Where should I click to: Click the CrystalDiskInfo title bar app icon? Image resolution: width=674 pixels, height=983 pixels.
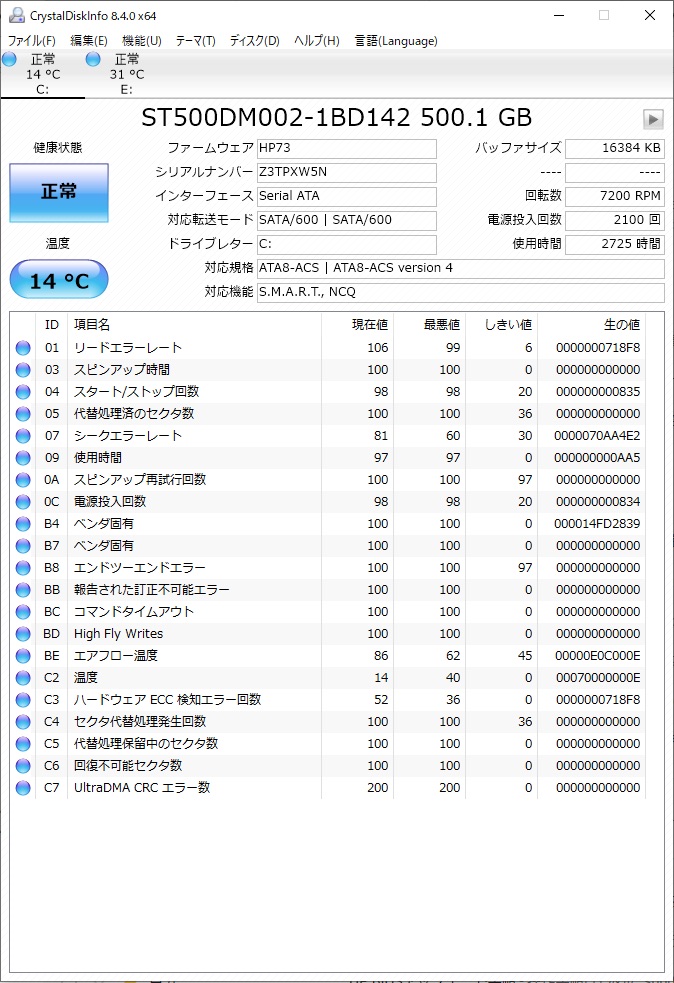pos(15,15)
